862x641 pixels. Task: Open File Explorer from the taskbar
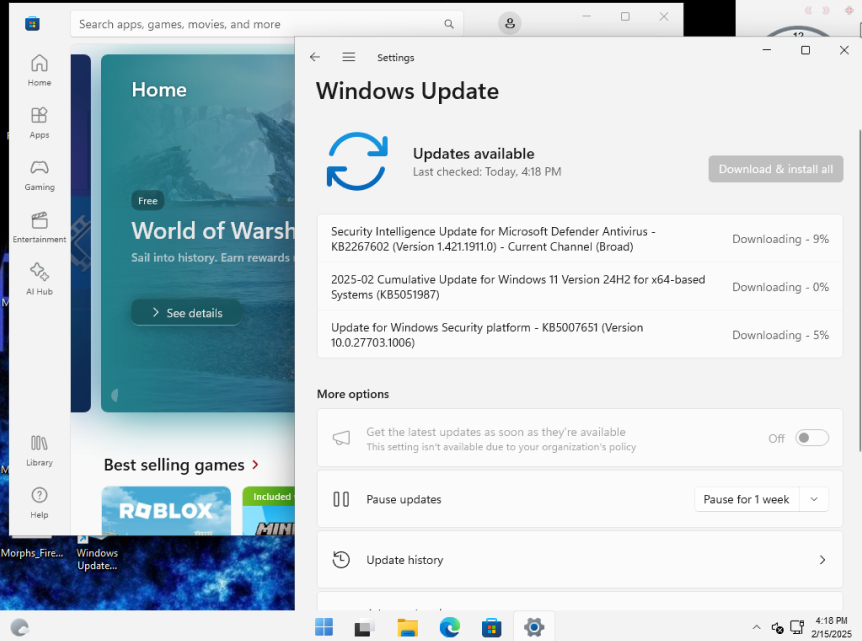[407, 628]
